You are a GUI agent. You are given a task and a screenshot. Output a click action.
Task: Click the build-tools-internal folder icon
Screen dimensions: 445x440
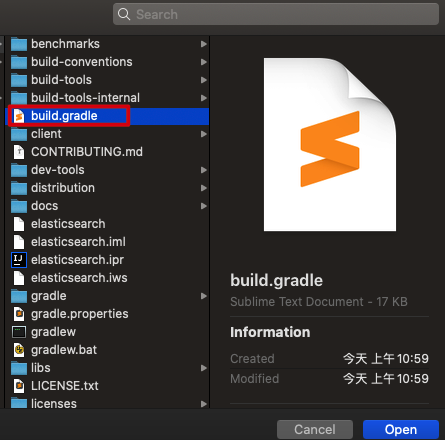(x=19, y=98)
